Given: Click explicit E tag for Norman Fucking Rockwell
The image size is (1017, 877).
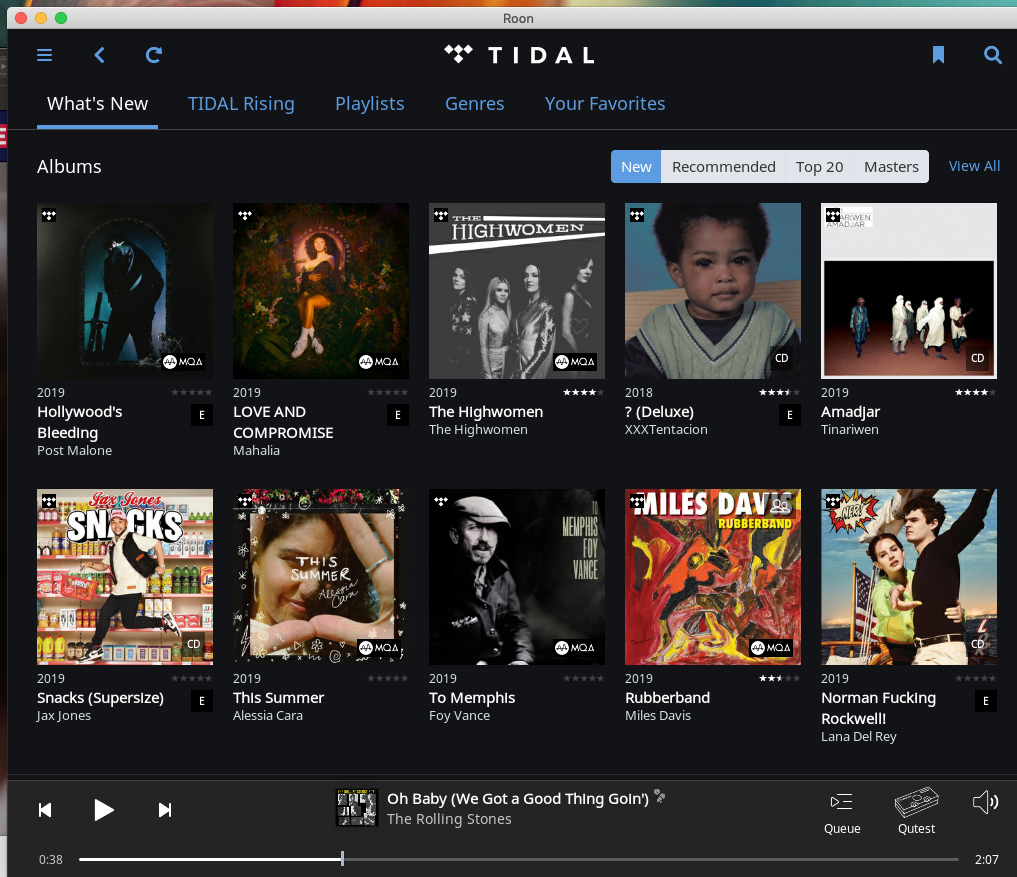Looking at the screenshot, I should pyautogui.click(x=986, y=701).
